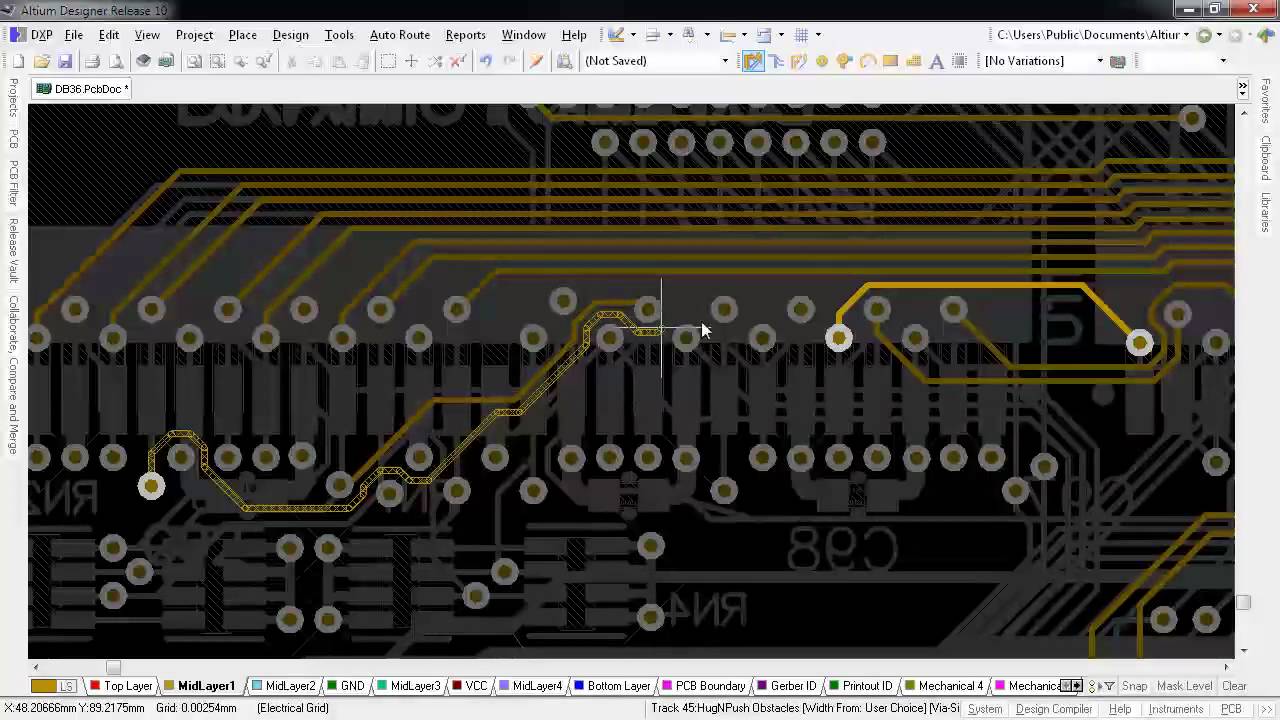Open the System panel button
The height and width of the screenshot is (720, 1280).
pyautogui.click(x=985, y=709)
